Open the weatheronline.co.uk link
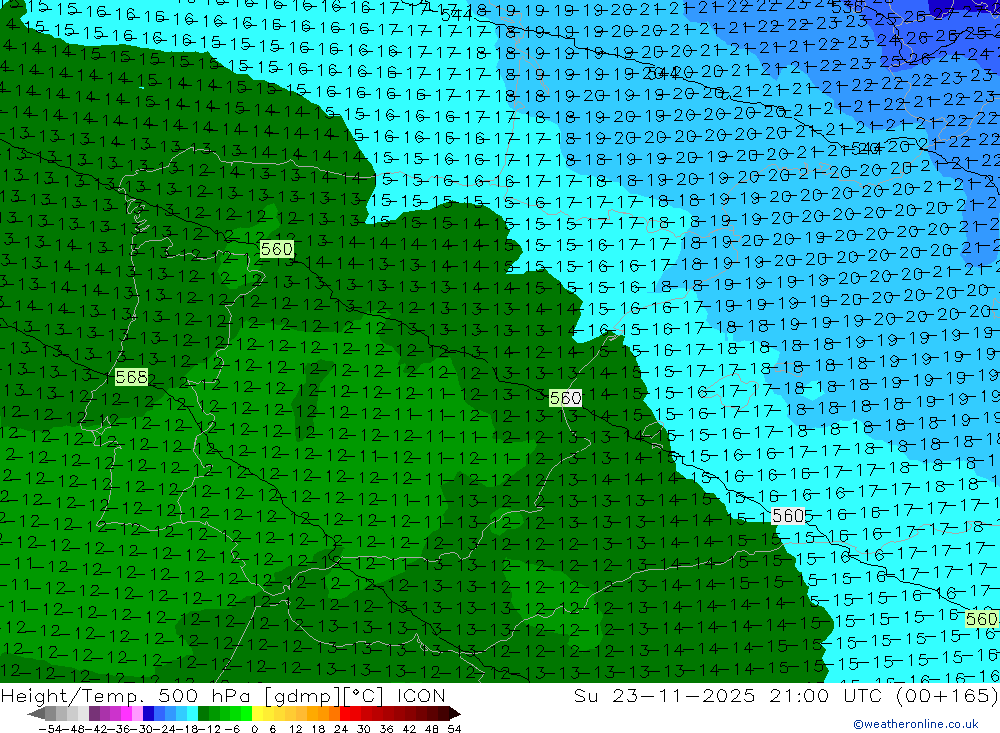Image resolution: width=1000 pixels, height=733 pixels. (x=916, y=724)
